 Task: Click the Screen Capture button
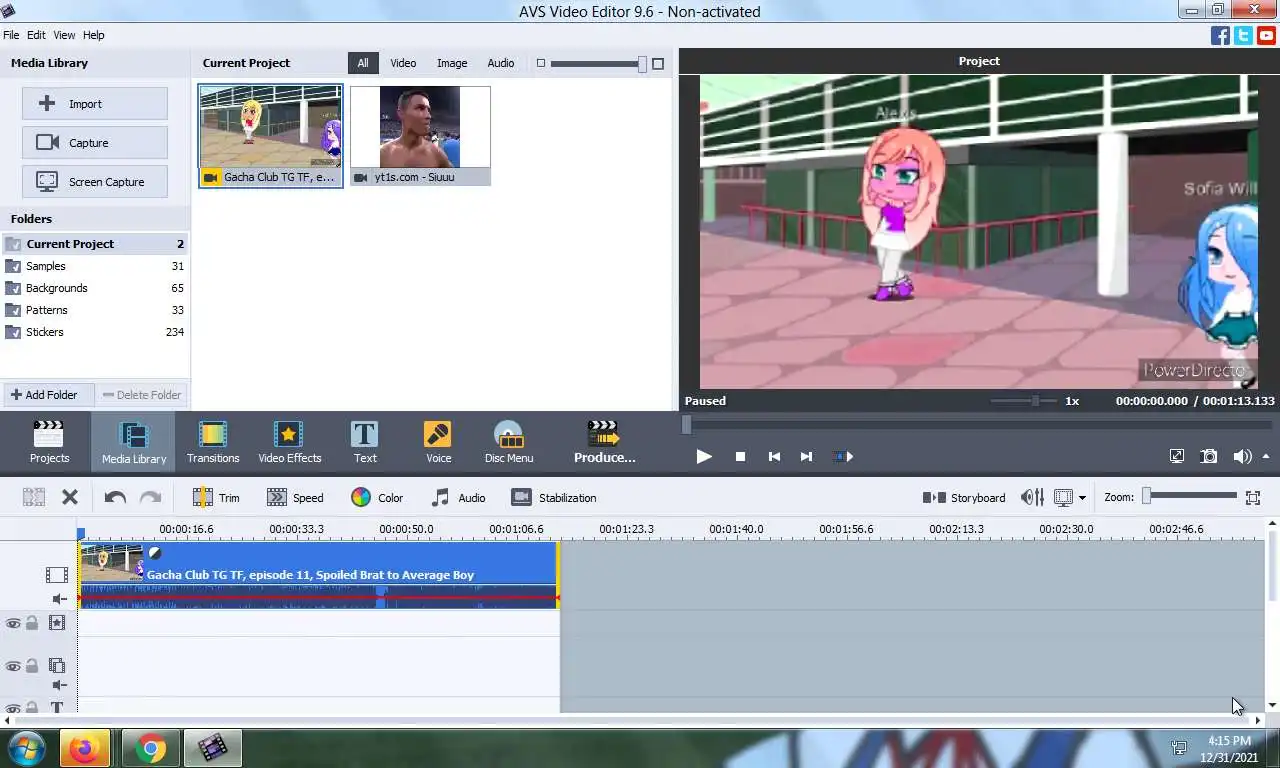pyautogui.click(x=95, y=182)
